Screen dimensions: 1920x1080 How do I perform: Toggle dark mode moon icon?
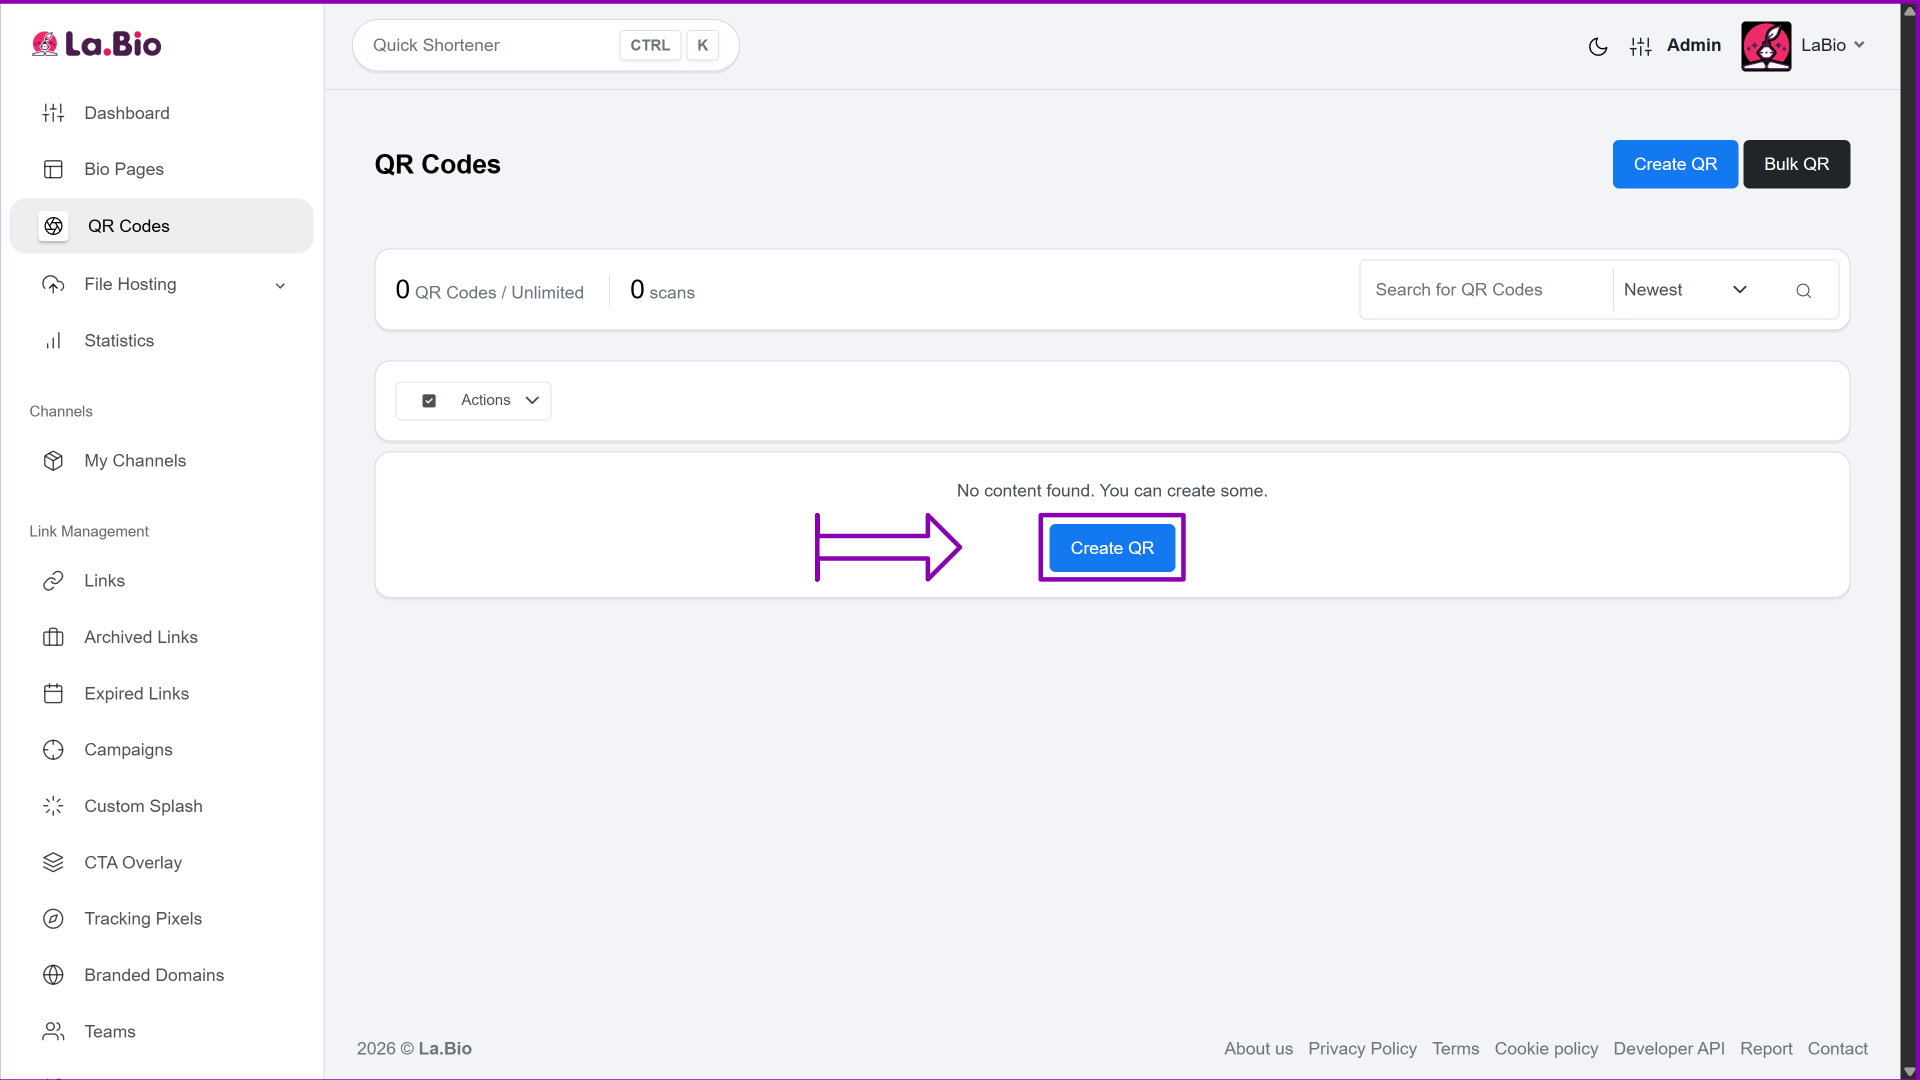[x=1597, y=46]
